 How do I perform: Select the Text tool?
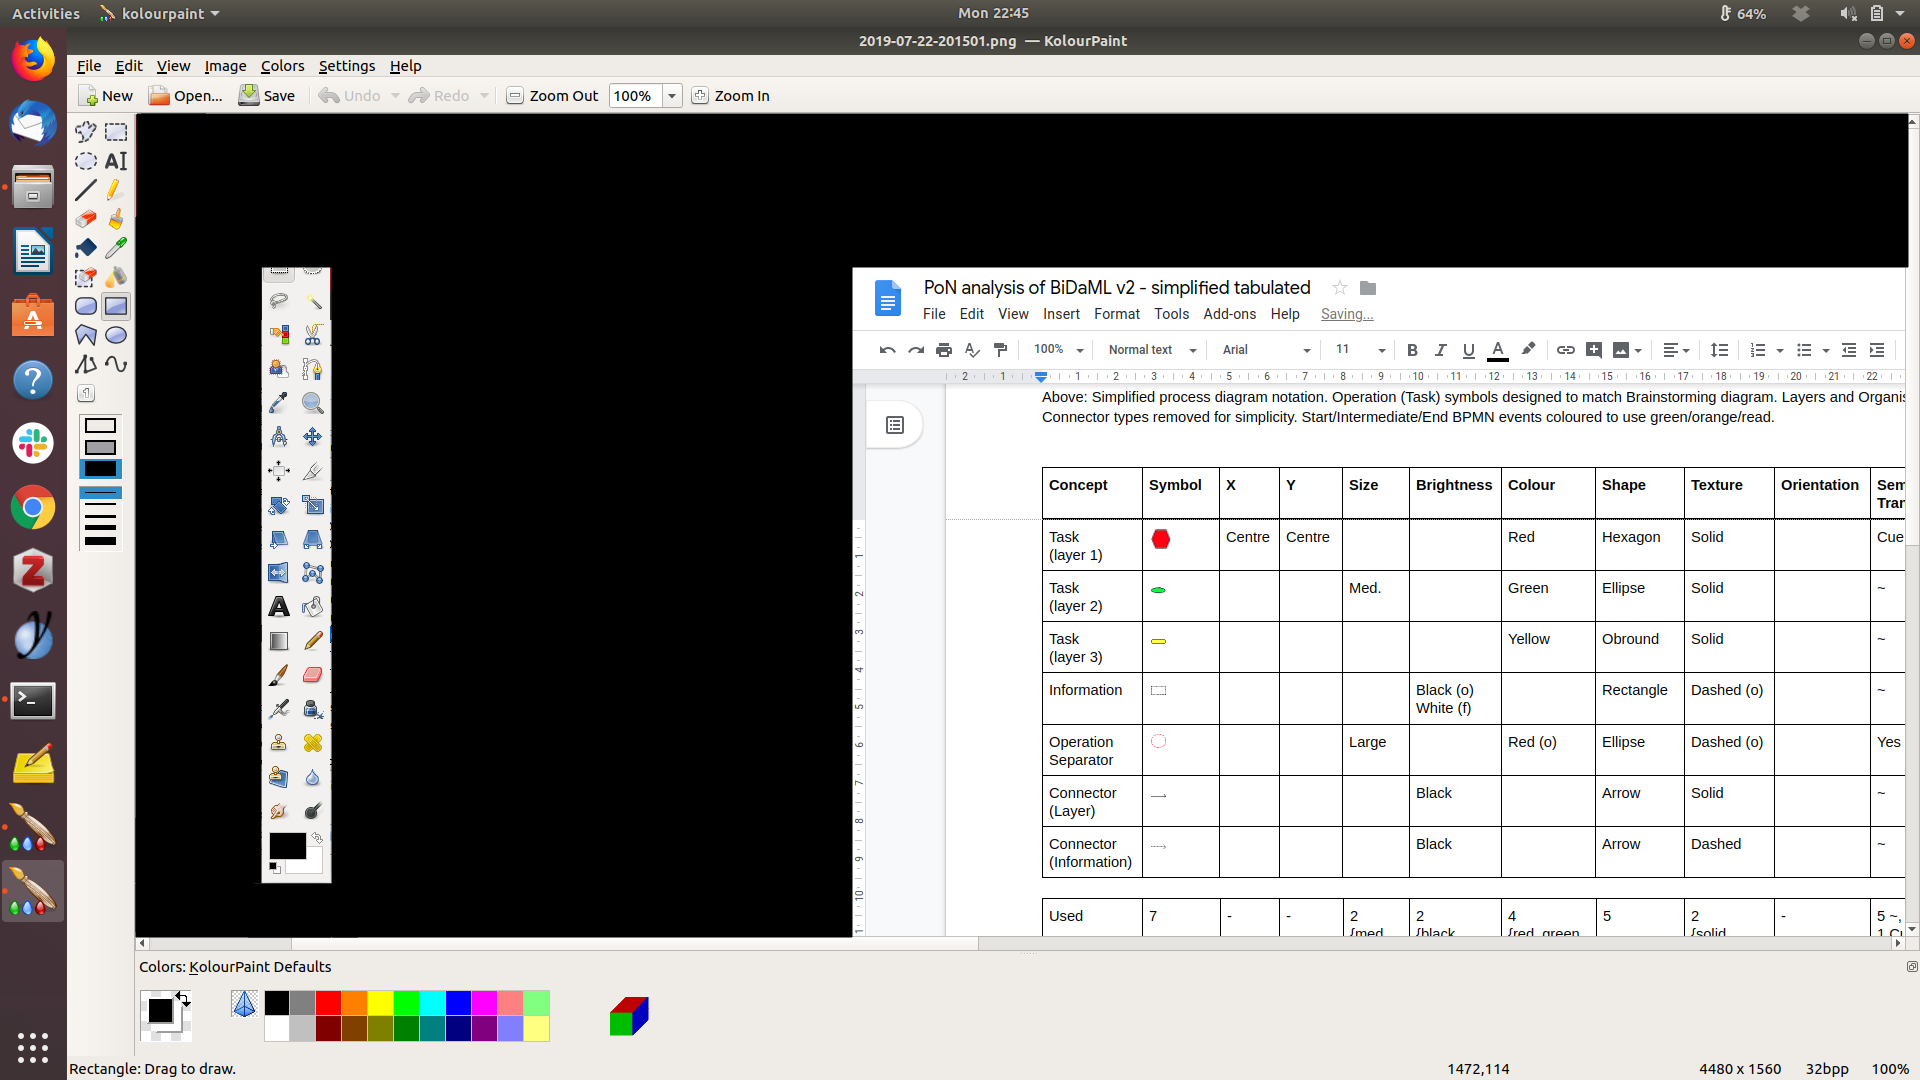pyautogui.click(x=116, y=161)
